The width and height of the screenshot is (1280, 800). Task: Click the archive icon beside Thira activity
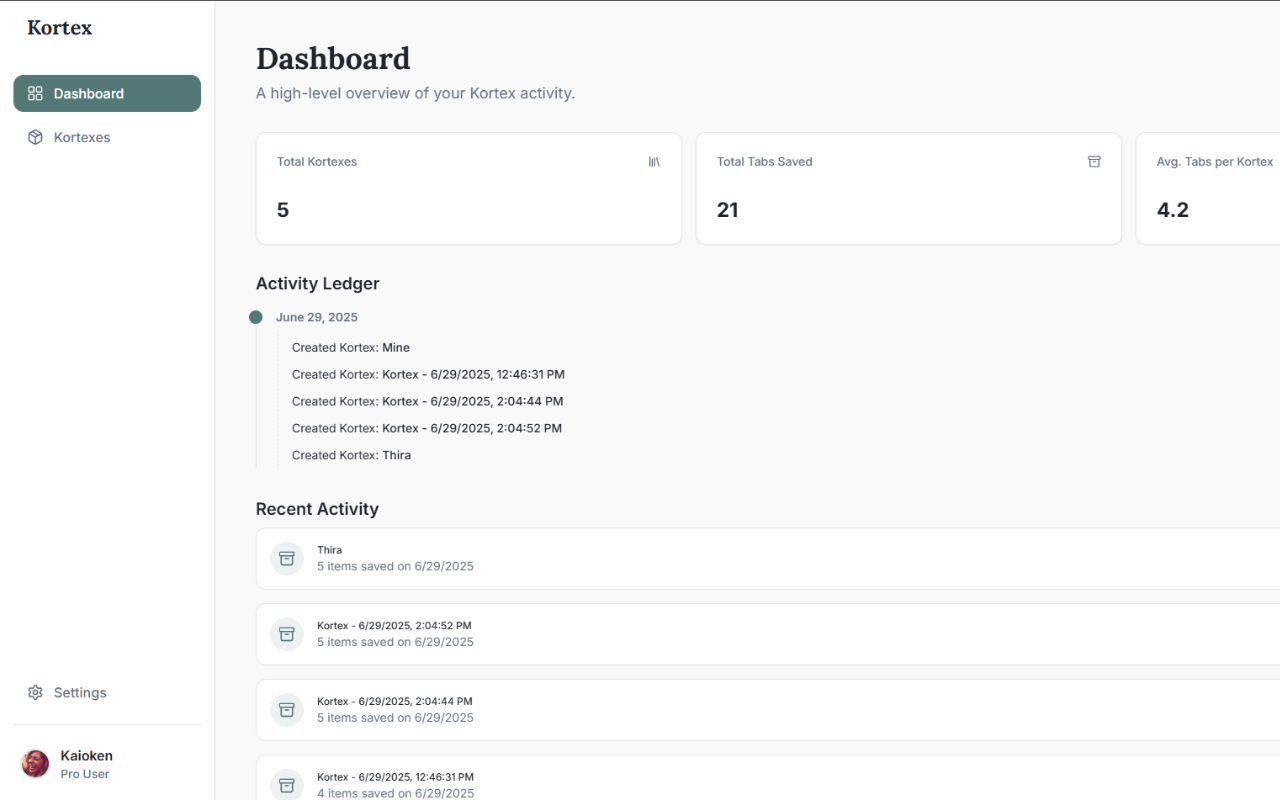coord(287,558)
